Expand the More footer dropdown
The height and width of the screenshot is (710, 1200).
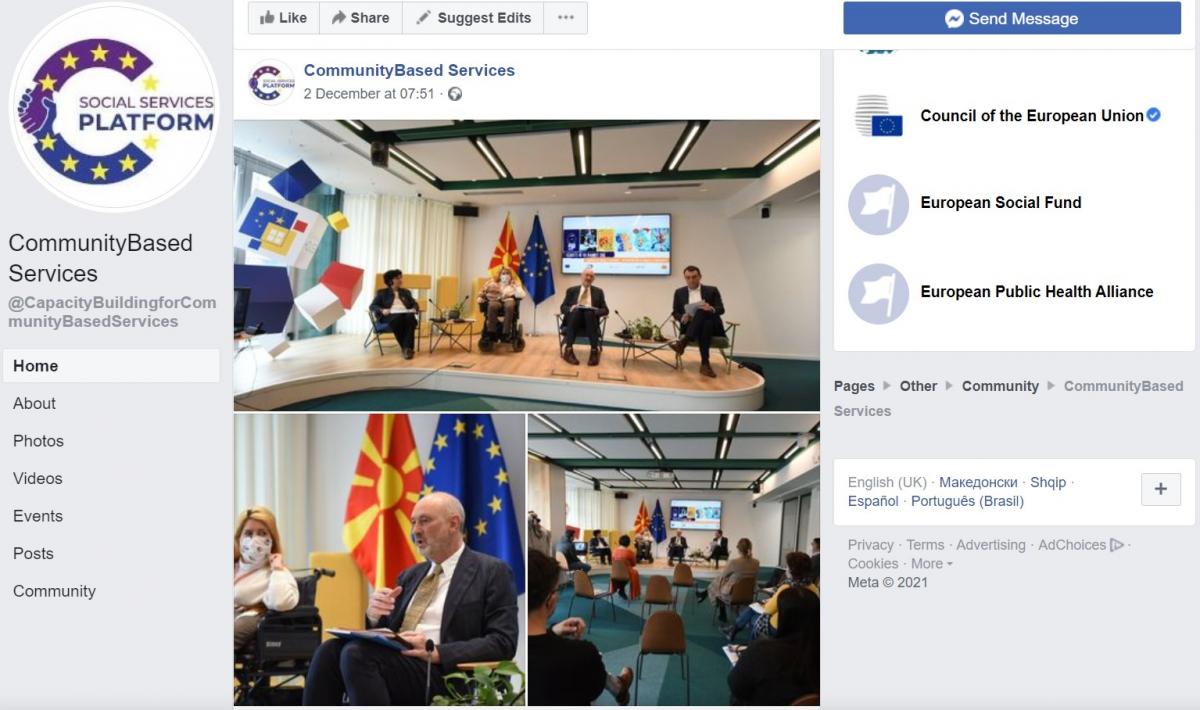[x=931, y=563]
